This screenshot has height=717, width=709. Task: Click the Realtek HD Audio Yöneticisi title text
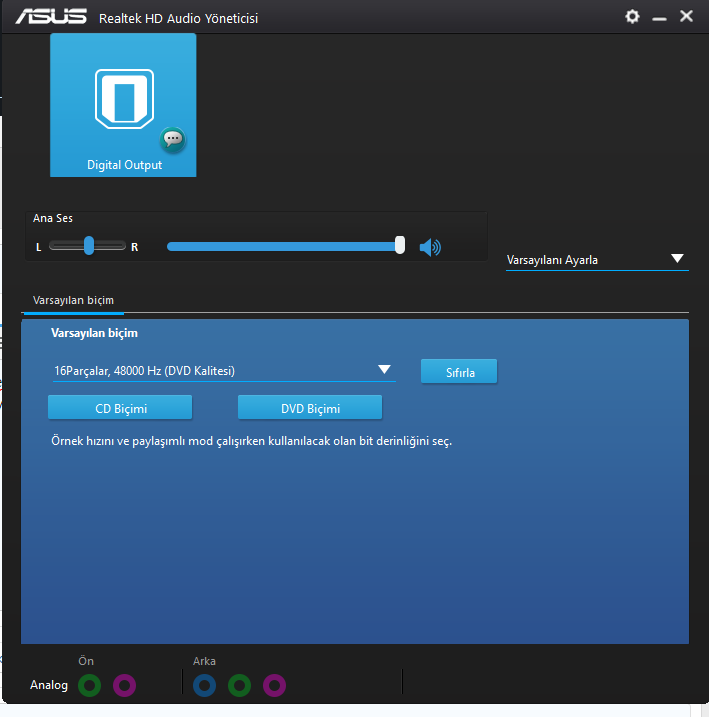coord(178,18)
